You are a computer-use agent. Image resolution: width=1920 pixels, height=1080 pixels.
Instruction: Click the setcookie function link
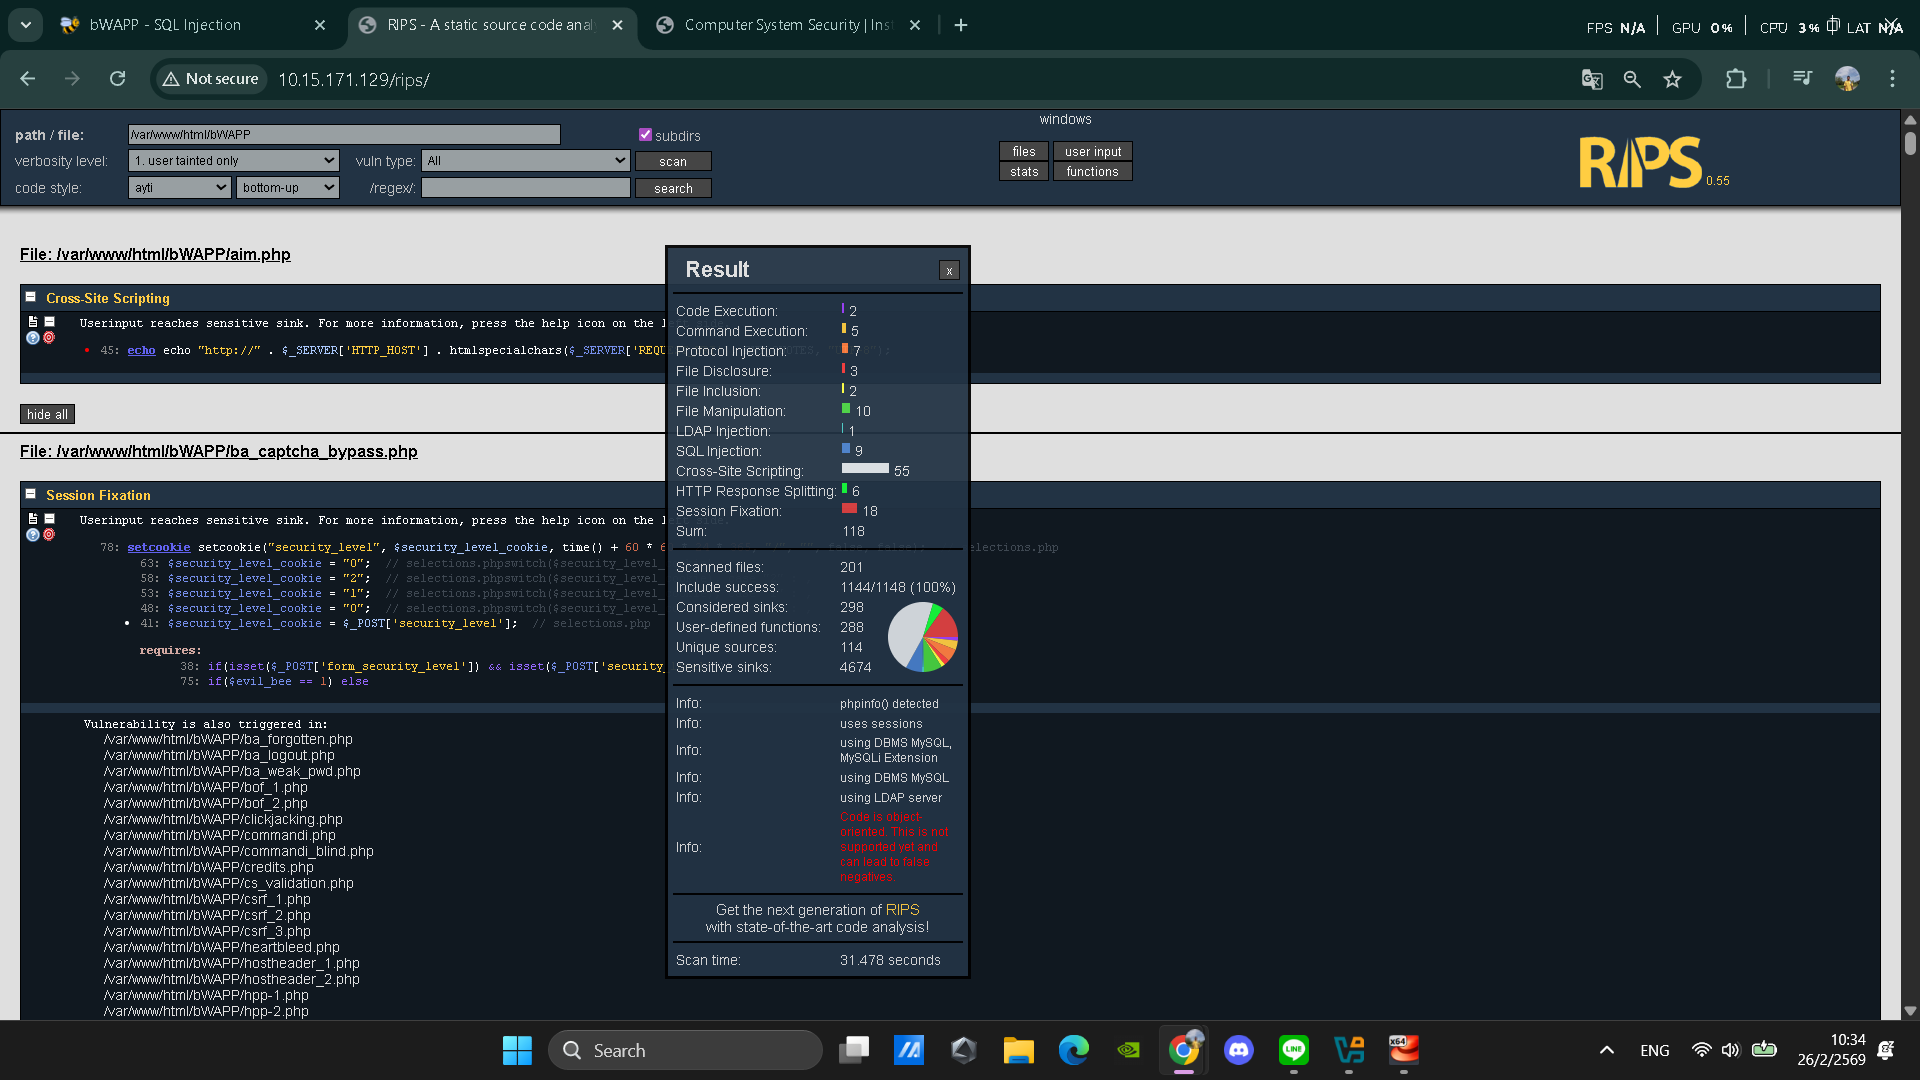click(158, 547)
